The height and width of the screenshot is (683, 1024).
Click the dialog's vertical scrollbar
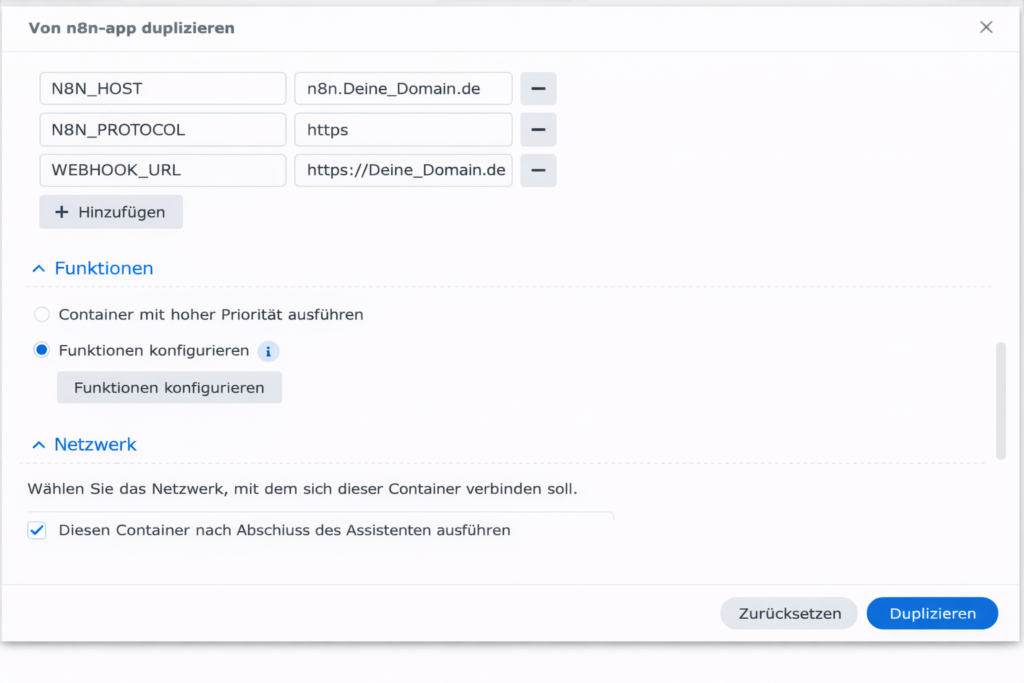click(1001, 400)
